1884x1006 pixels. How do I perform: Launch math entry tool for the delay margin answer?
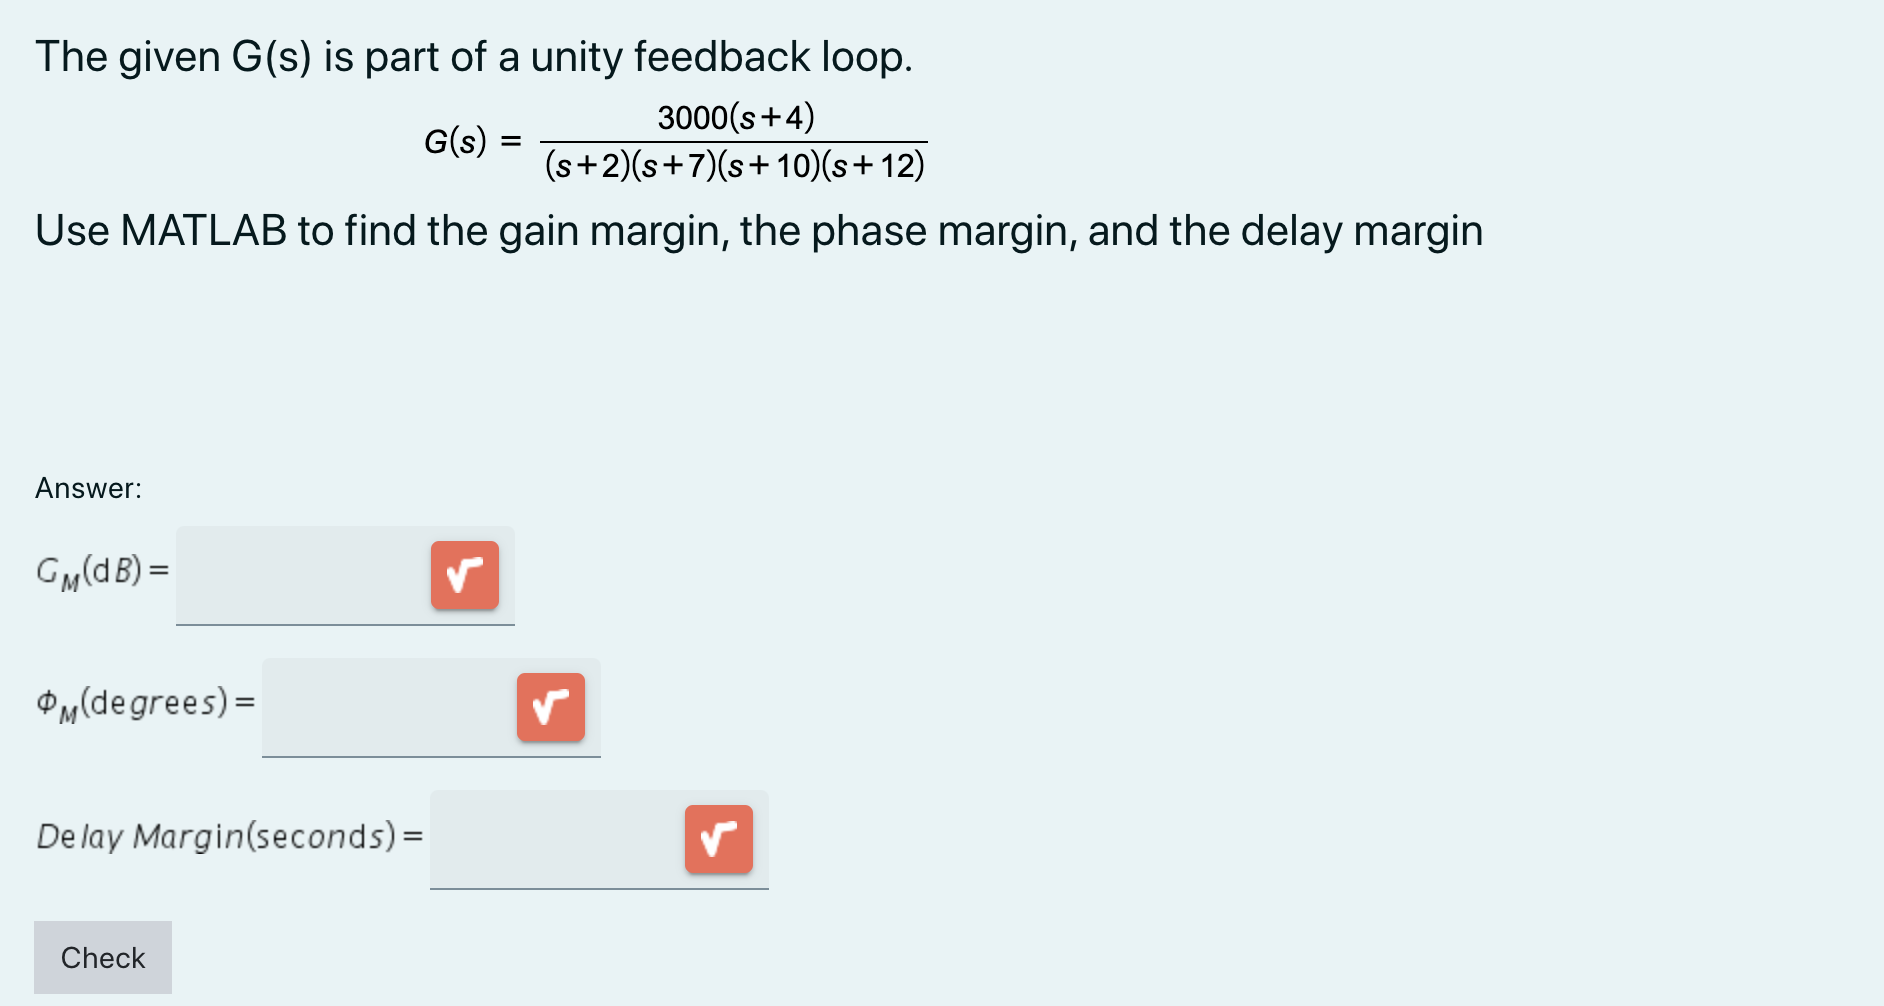coord(718,839)
